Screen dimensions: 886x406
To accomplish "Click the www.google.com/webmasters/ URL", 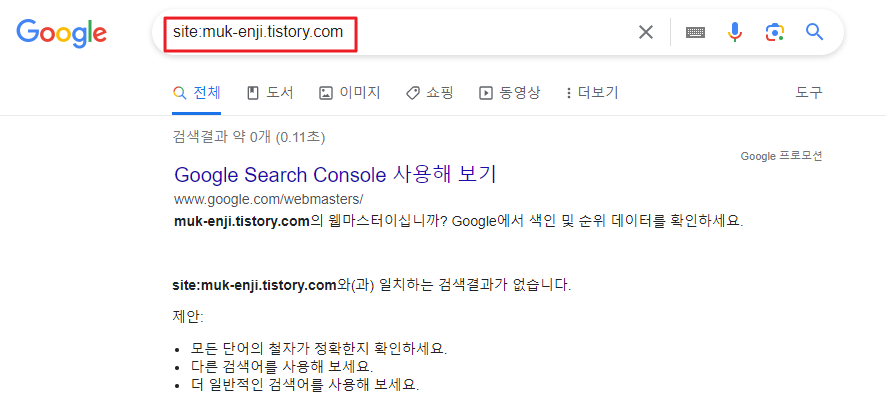I will click(x=268, y=199).
